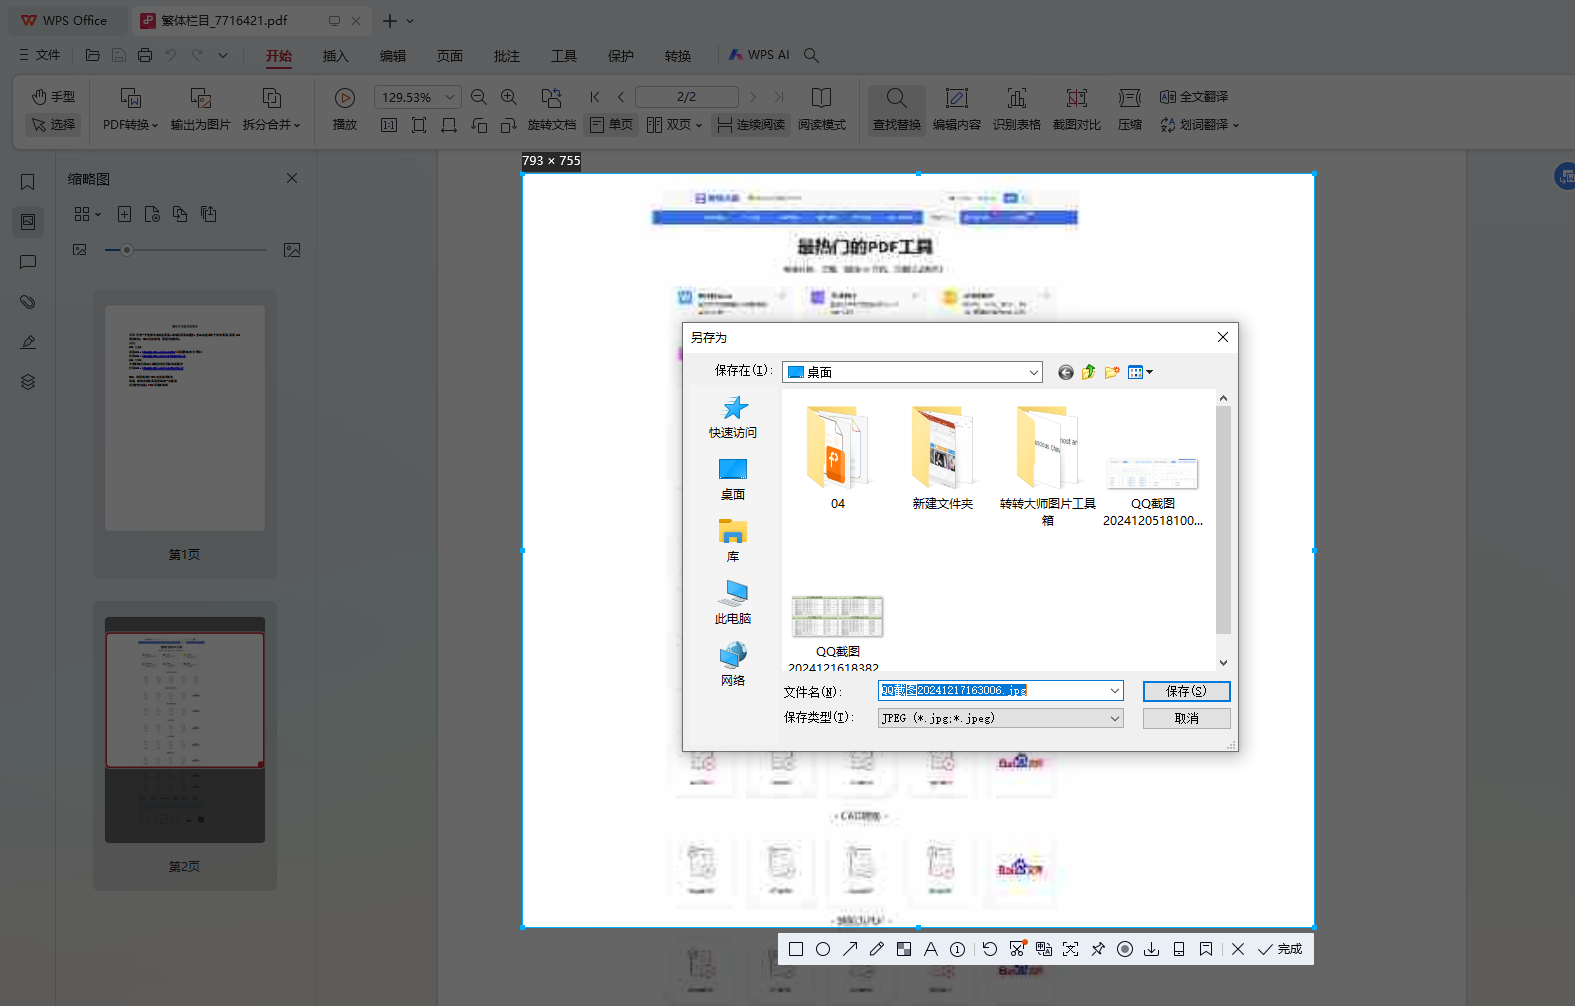Screen dimensions: 1575x1006
Task: Click the download/save screenshot icon
Action: tap(1152, 949)
